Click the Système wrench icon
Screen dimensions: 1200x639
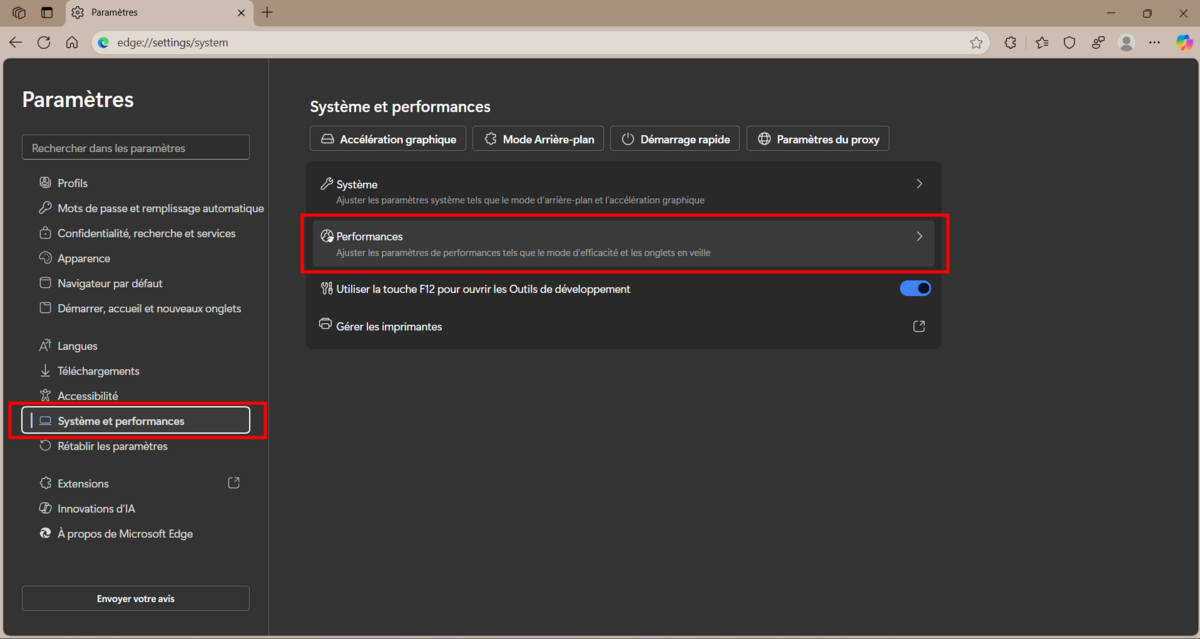coord(326,184)
